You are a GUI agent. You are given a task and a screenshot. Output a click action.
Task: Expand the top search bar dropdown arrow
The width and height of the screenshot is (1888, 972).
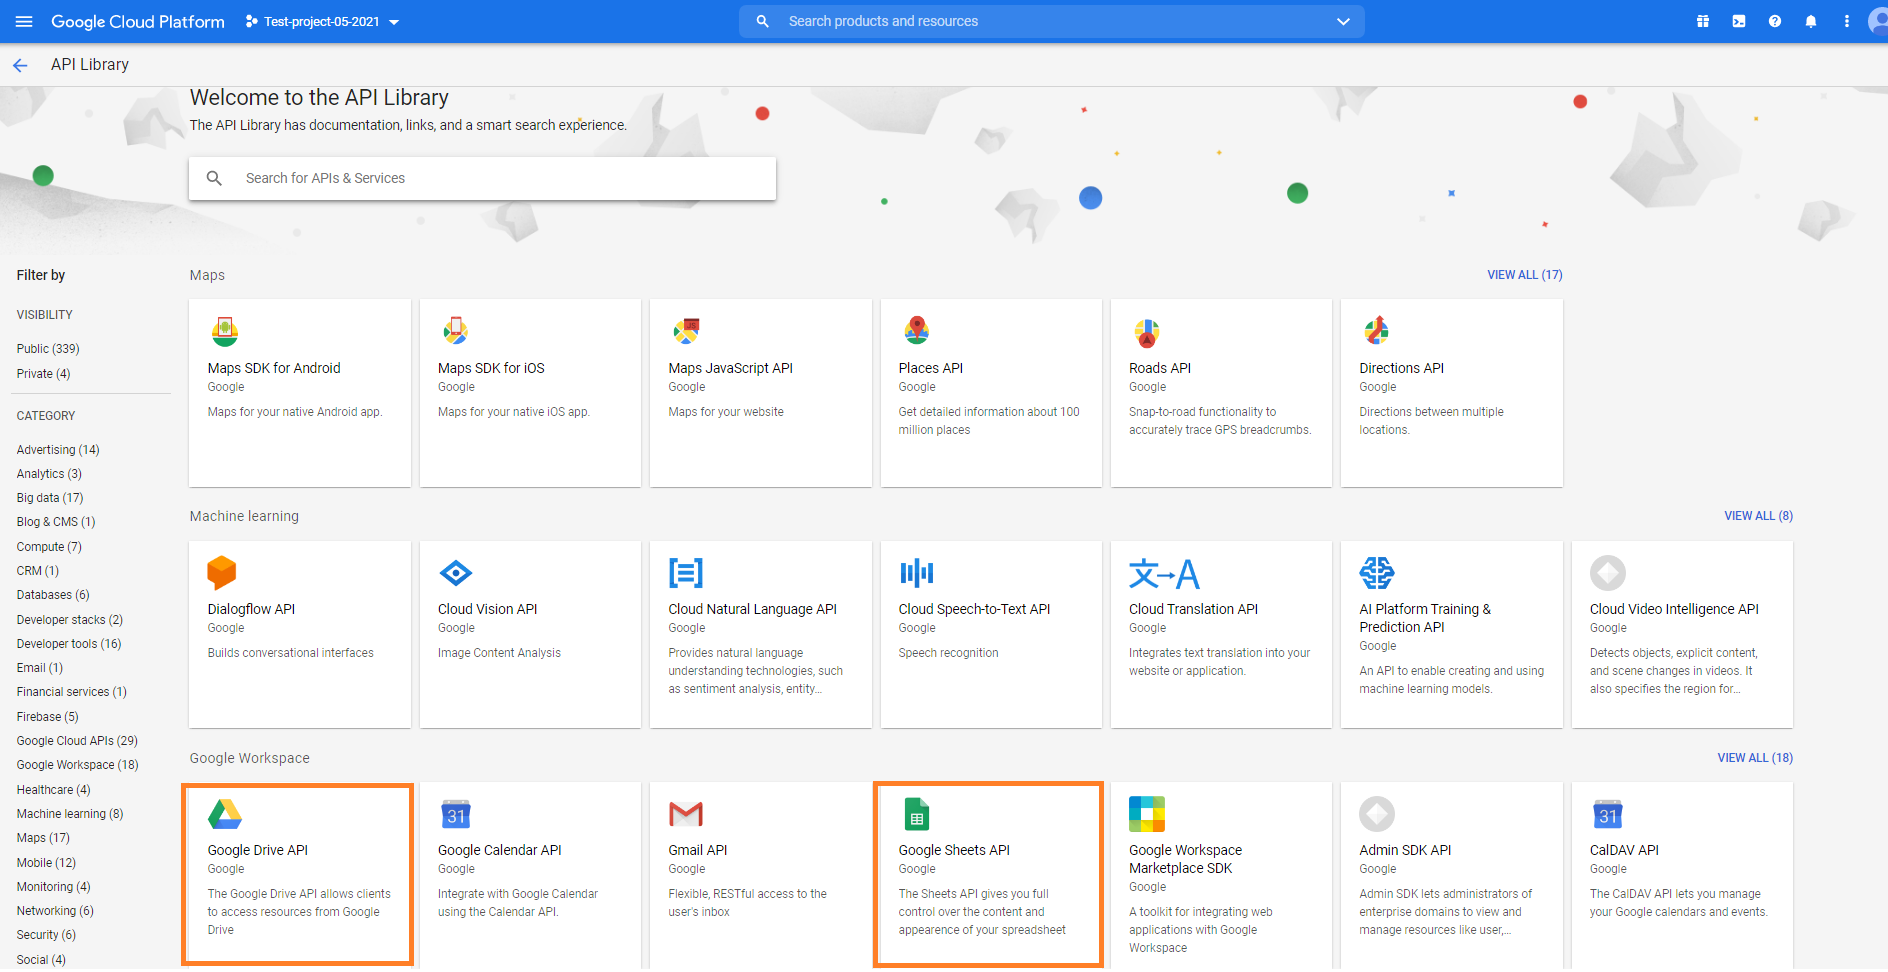[x=1343, y=21]
